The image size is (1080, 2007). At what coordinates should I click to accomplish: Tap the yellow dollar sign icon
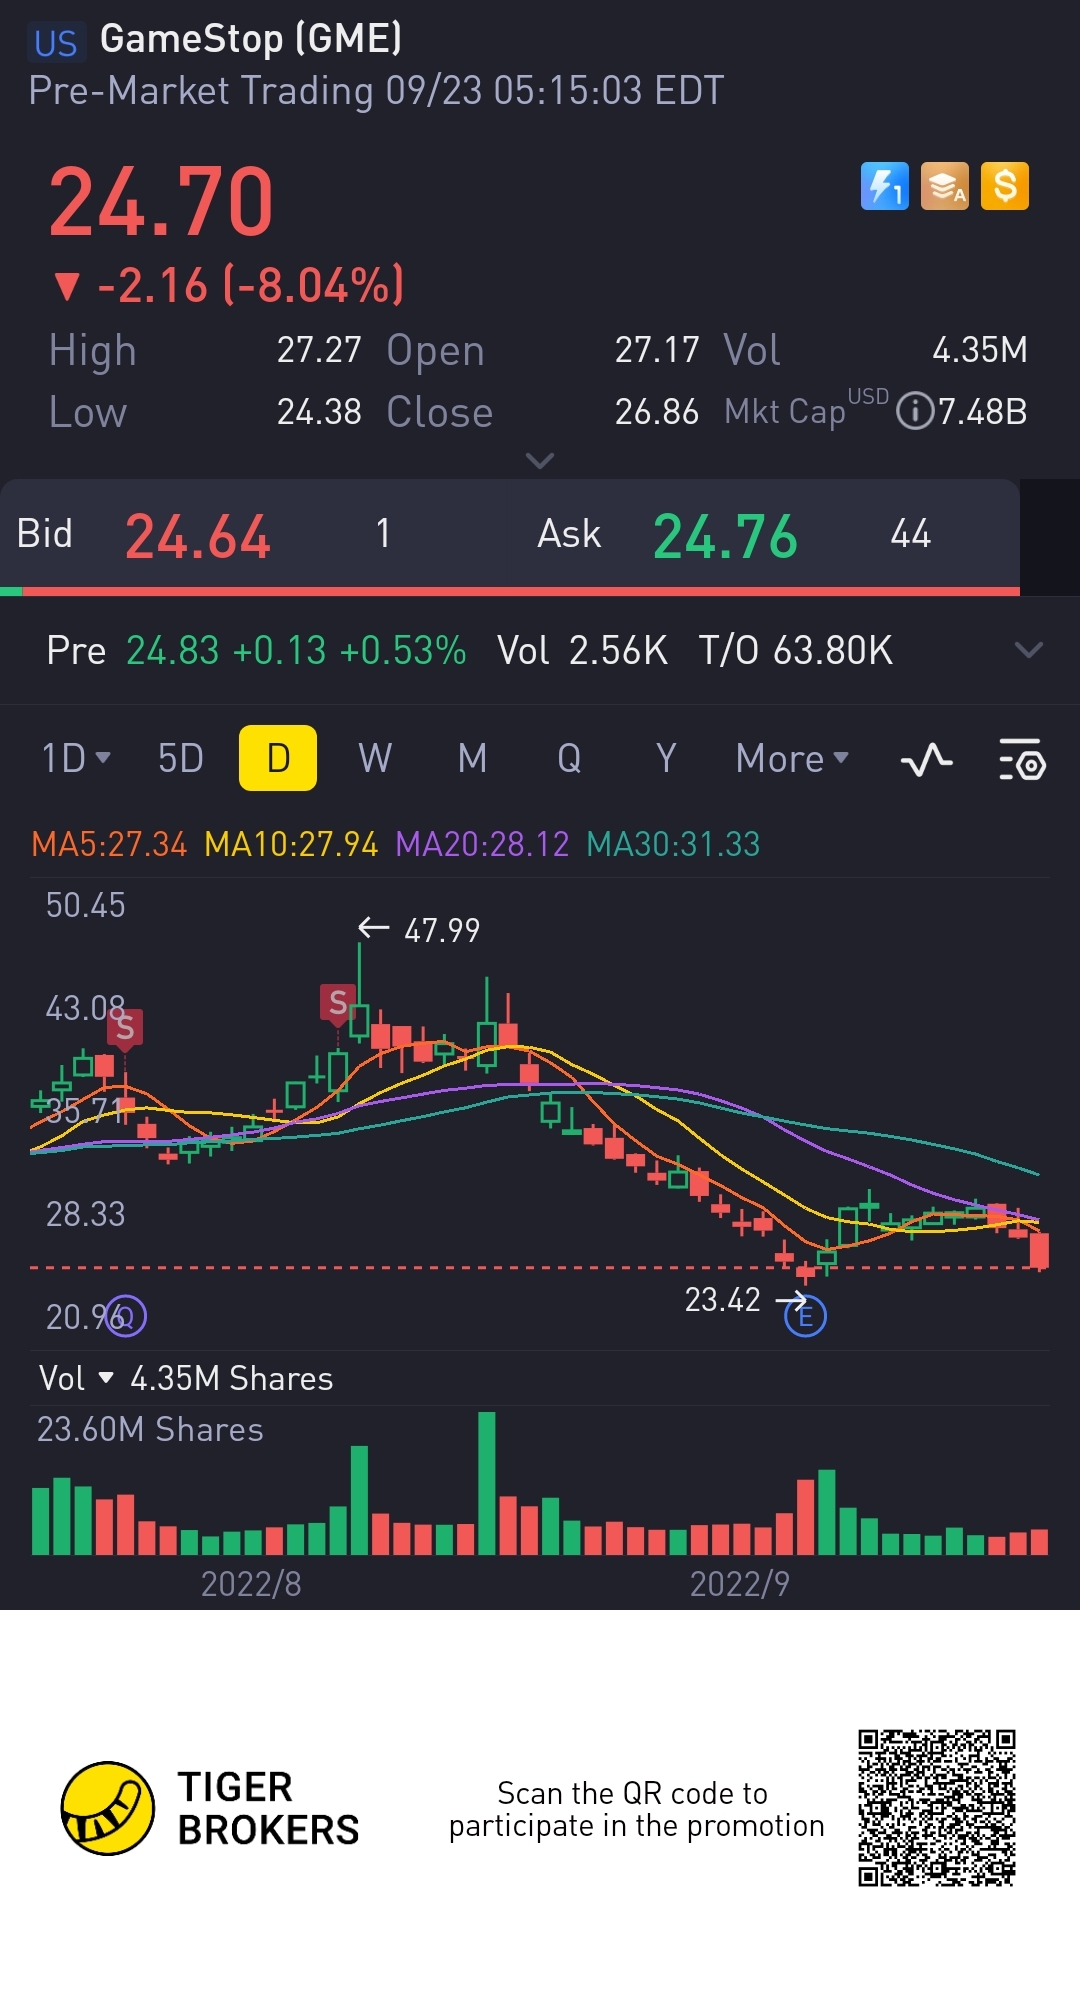[x=1005, y=186]
